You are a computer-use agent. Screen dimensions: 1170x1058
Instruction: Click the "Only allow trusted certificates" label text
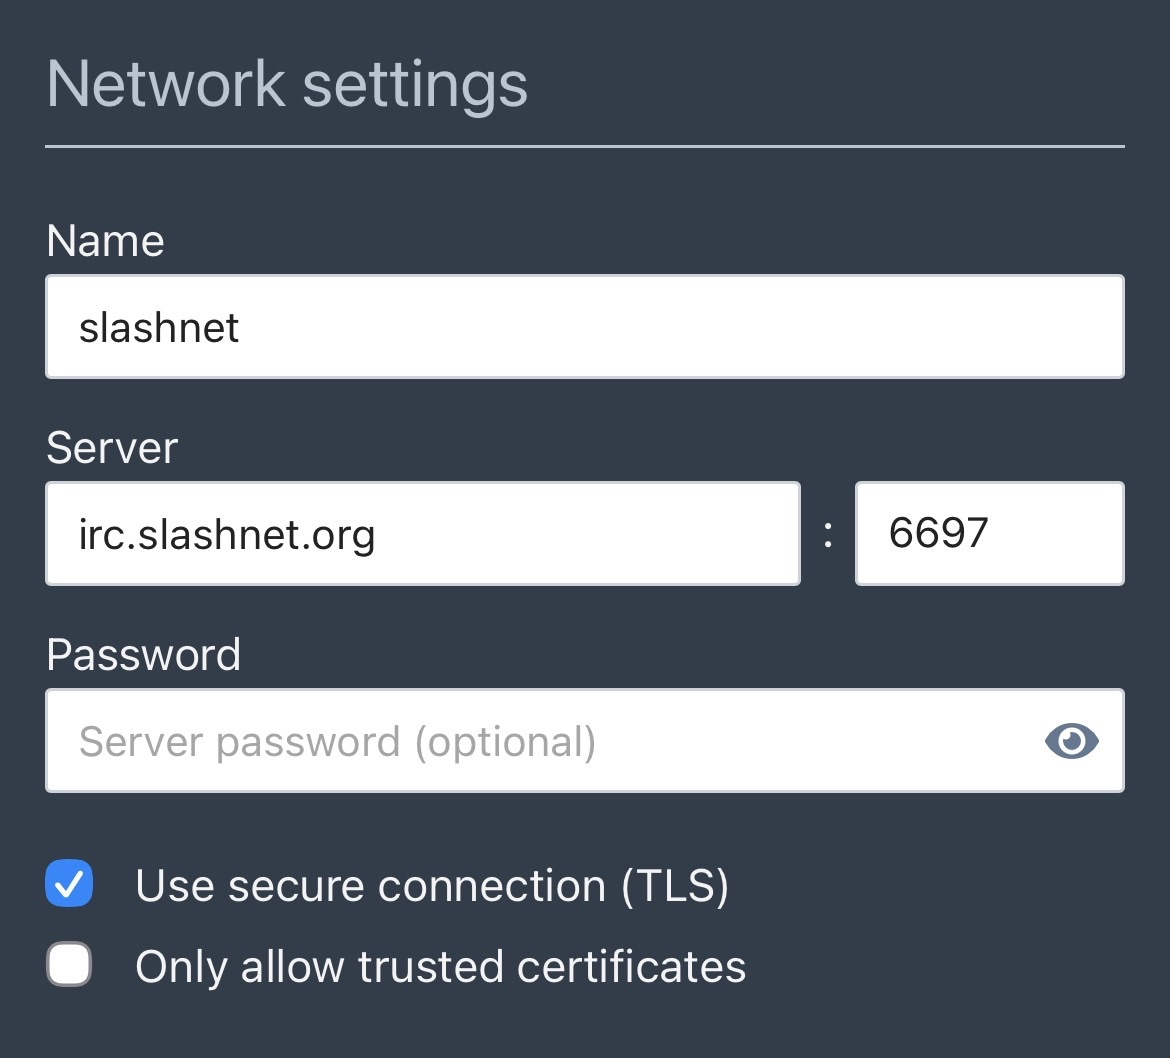pos(440,967)
